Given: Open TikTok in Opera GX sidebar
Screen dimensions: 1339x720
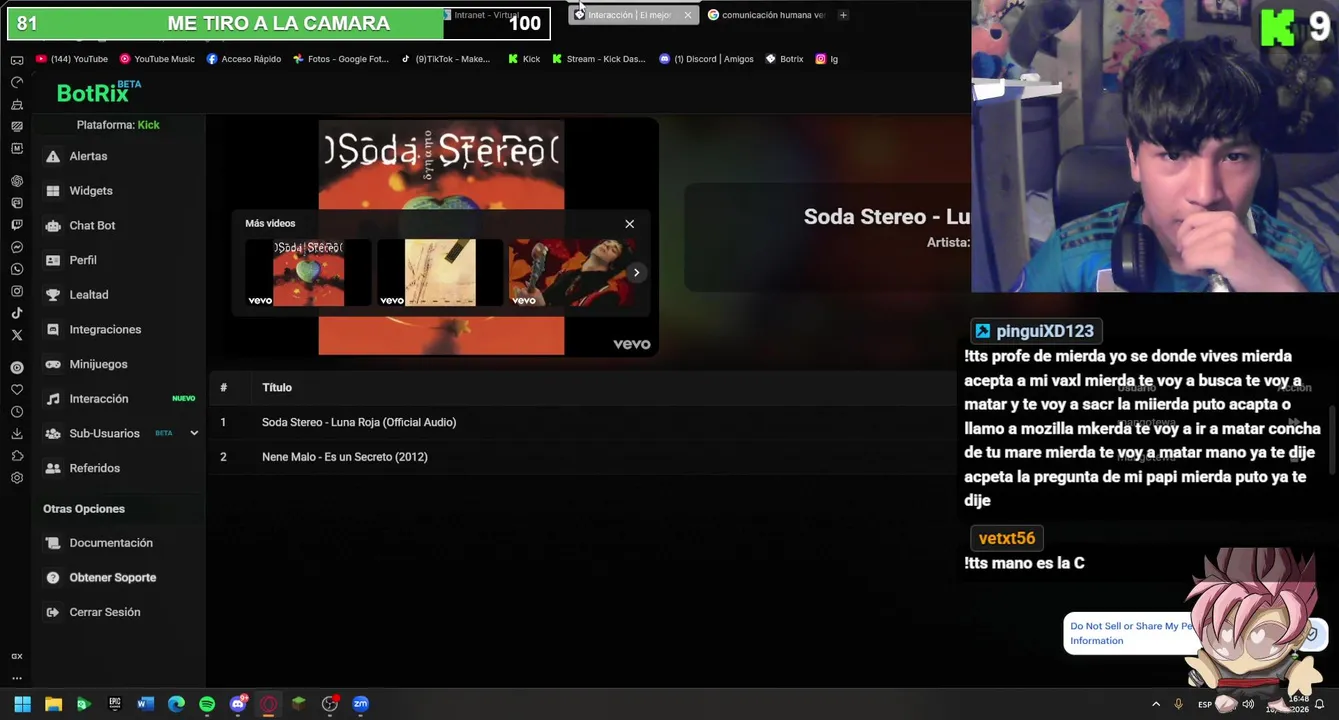Looking at the screenshot, I should tap(17, 313).
